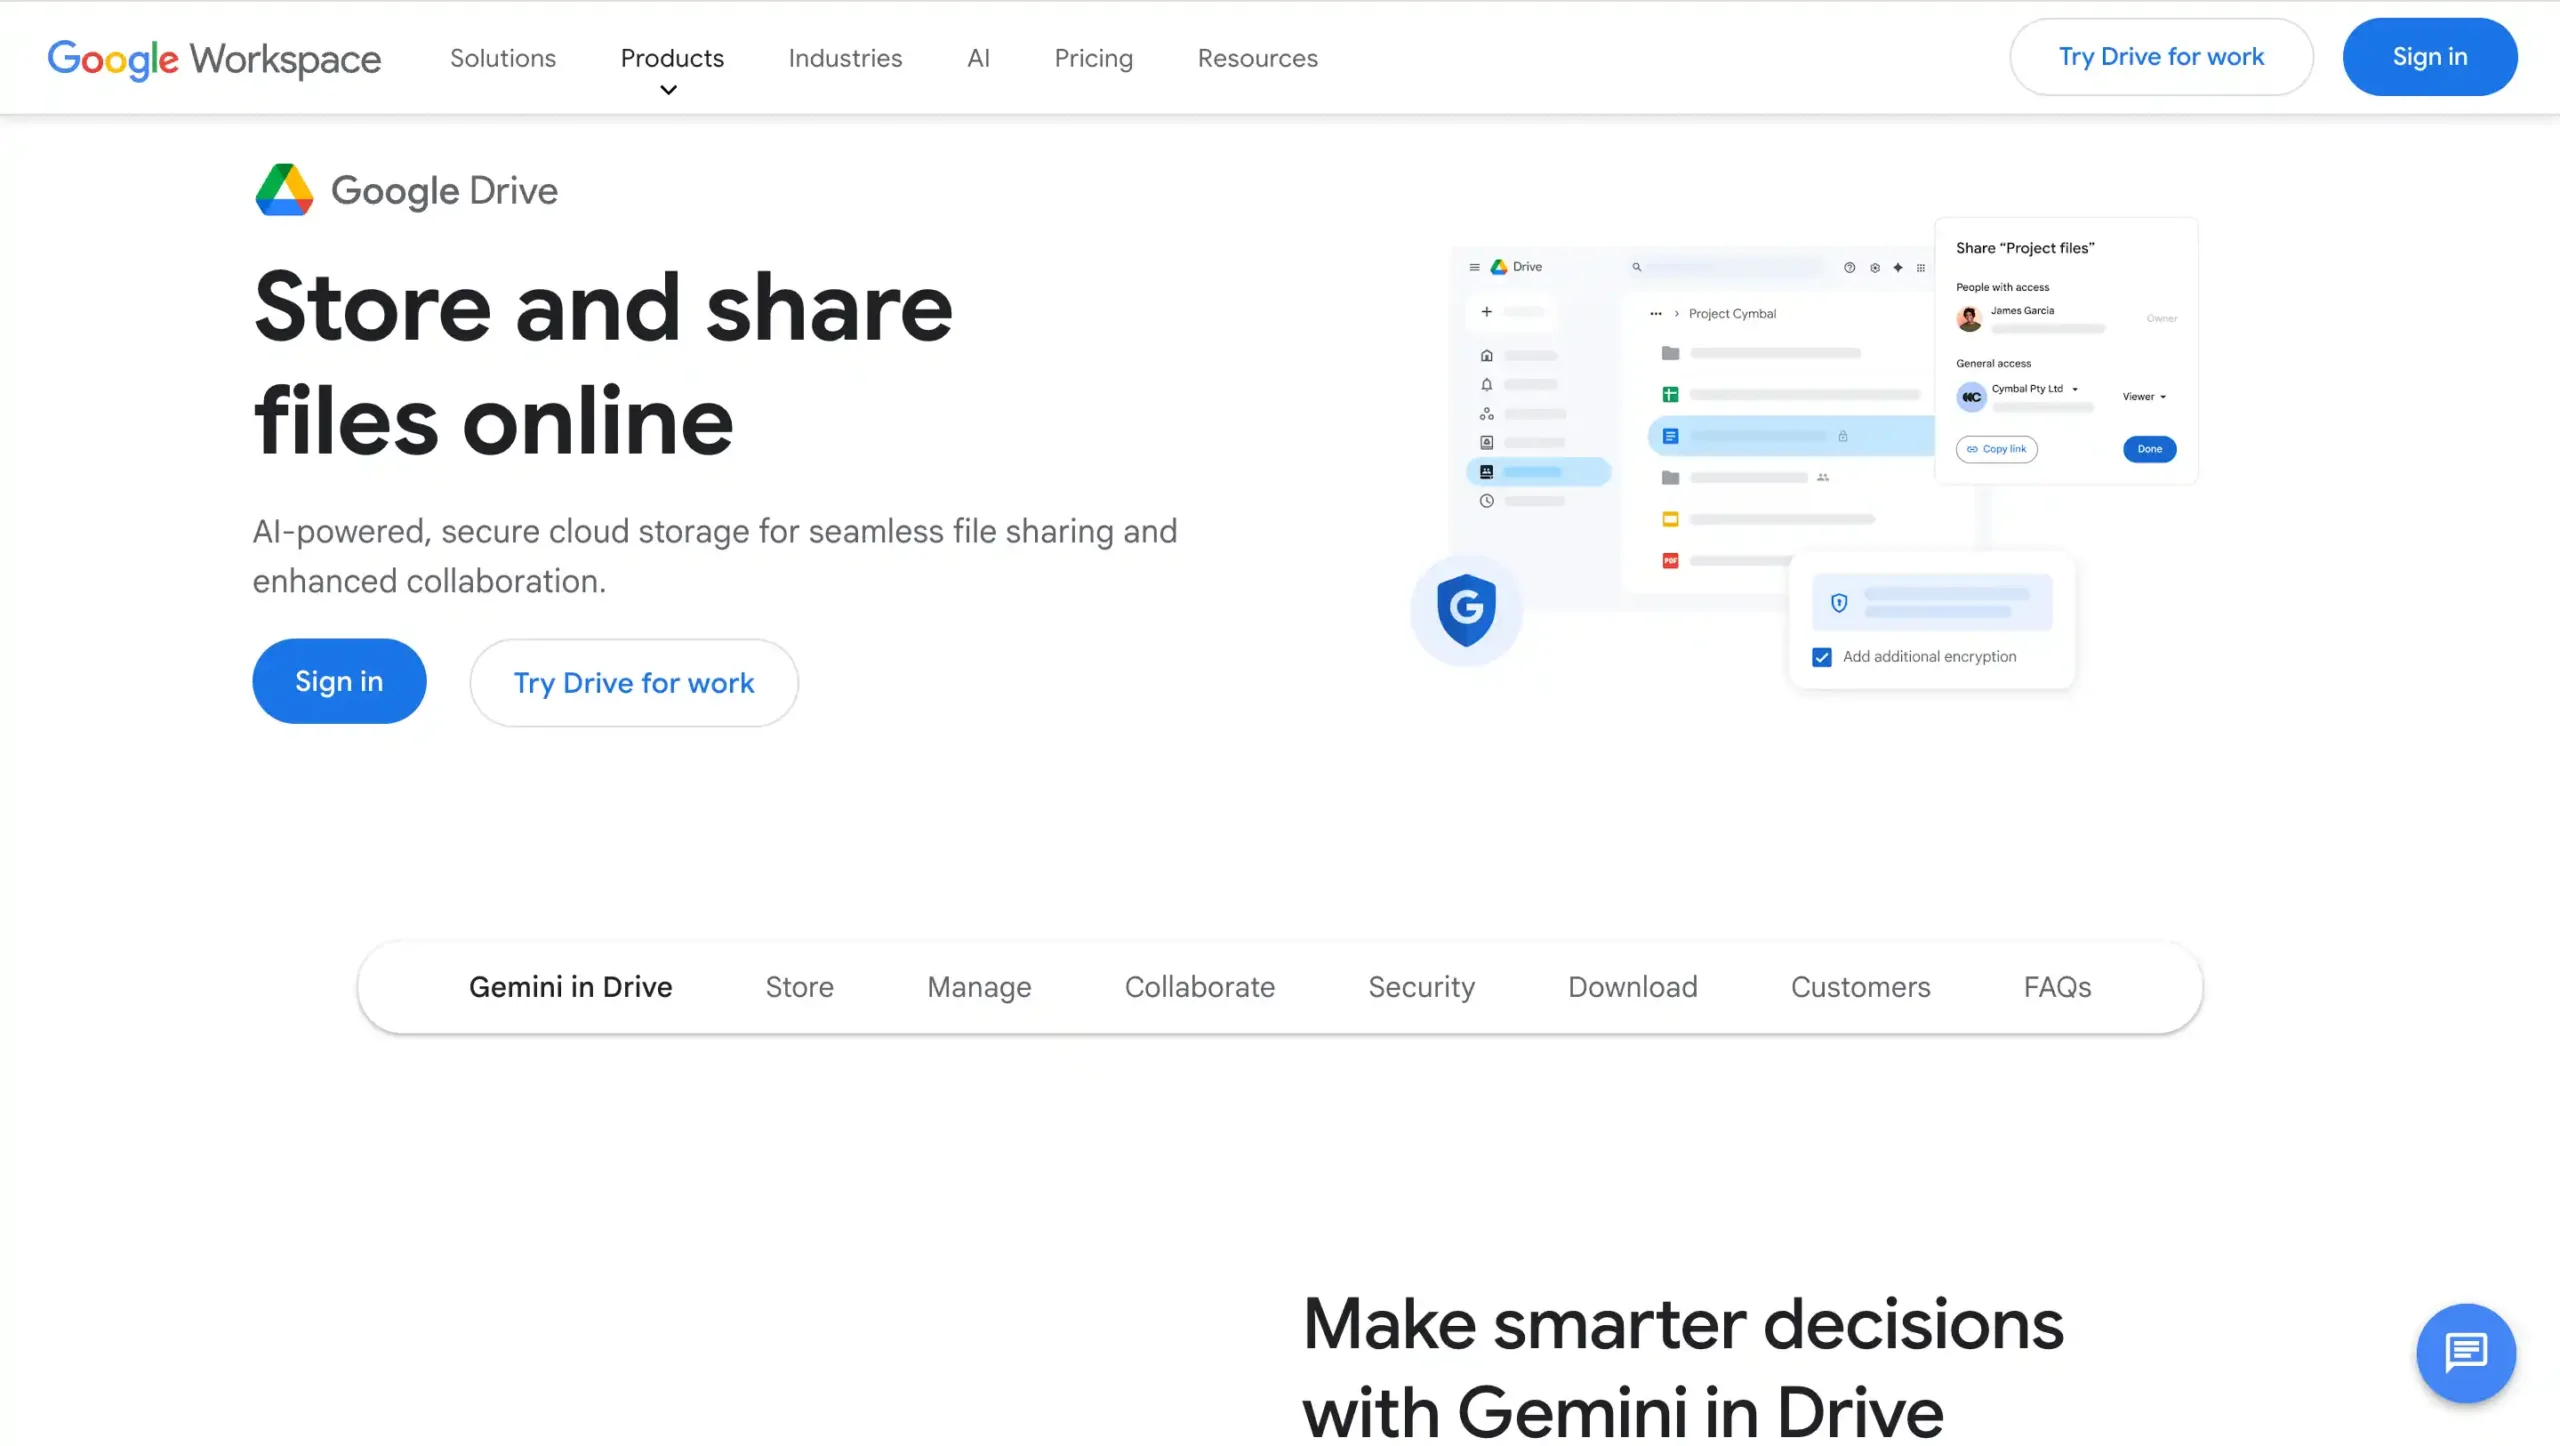Image resolution: width=2560 pixels, height=1446 pixels.
Task: Click the Copy link button
Action: 1997,449
